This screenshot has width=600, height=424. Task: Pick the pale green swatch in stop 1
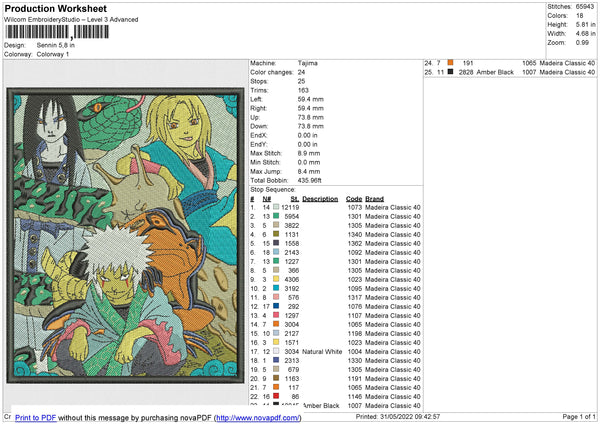coord(276,207)
